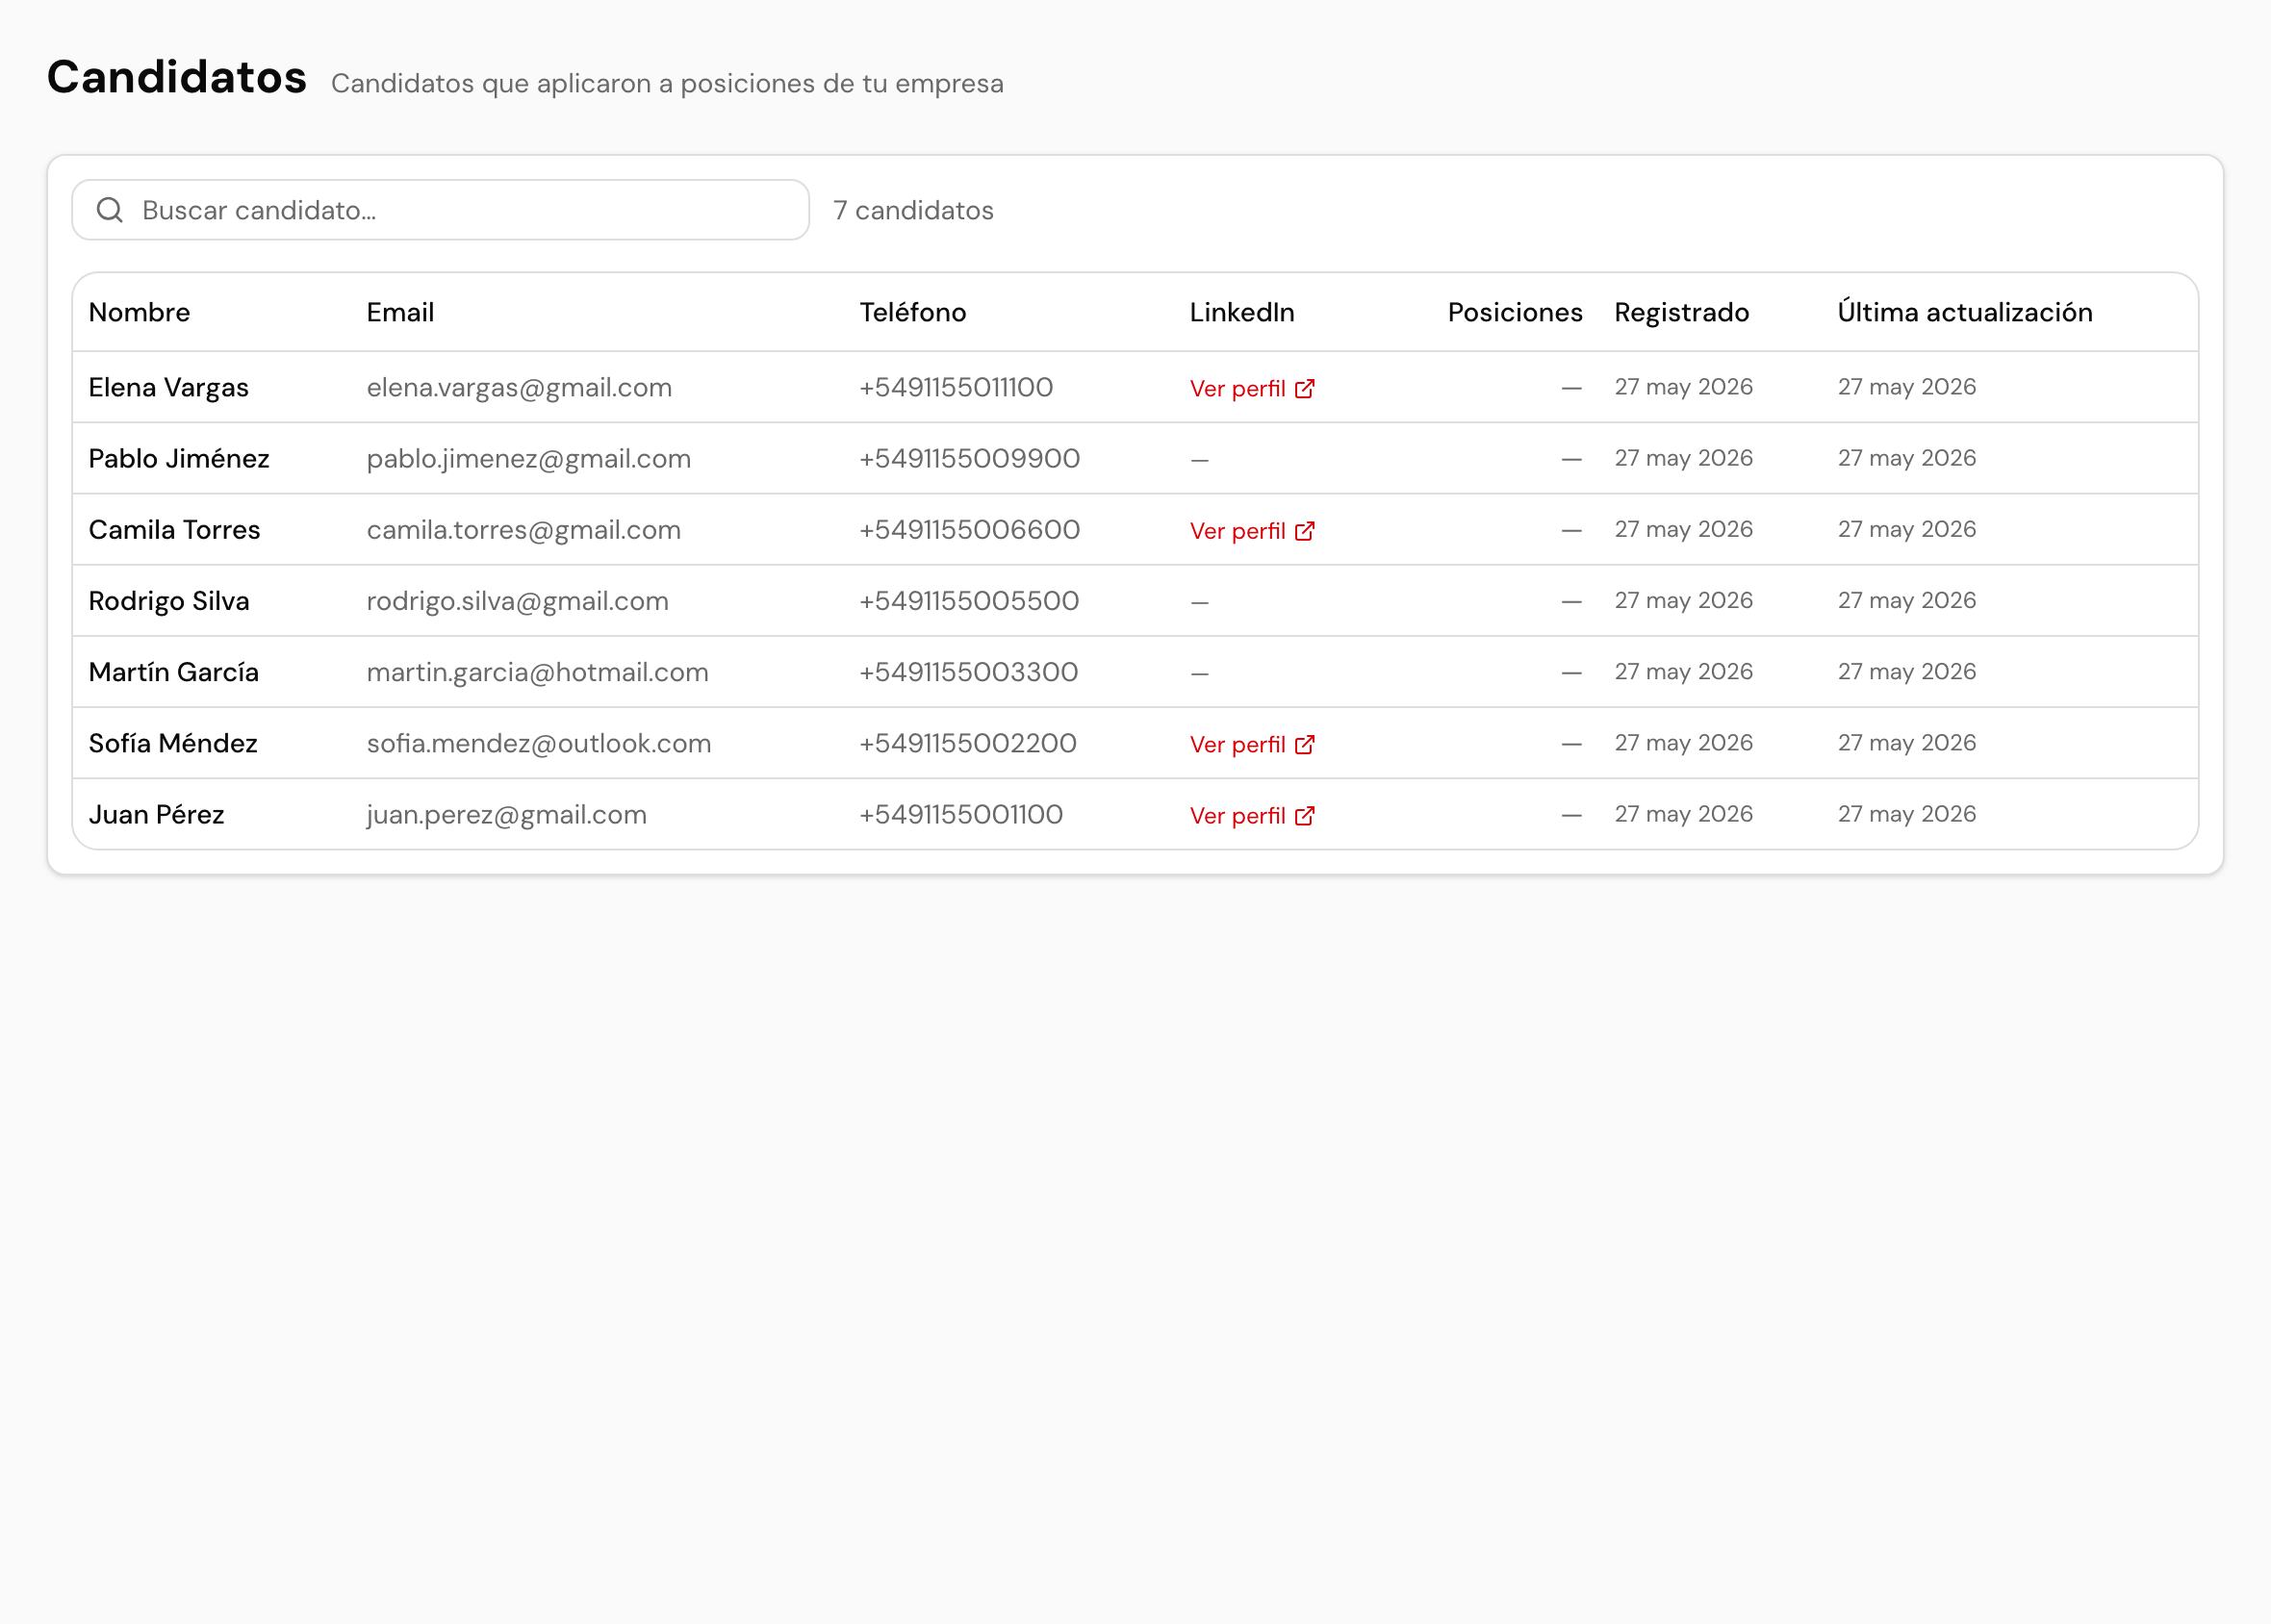2271x1624 pixels.
Task: Select the name Camila Torres
Action: (174, 529)
